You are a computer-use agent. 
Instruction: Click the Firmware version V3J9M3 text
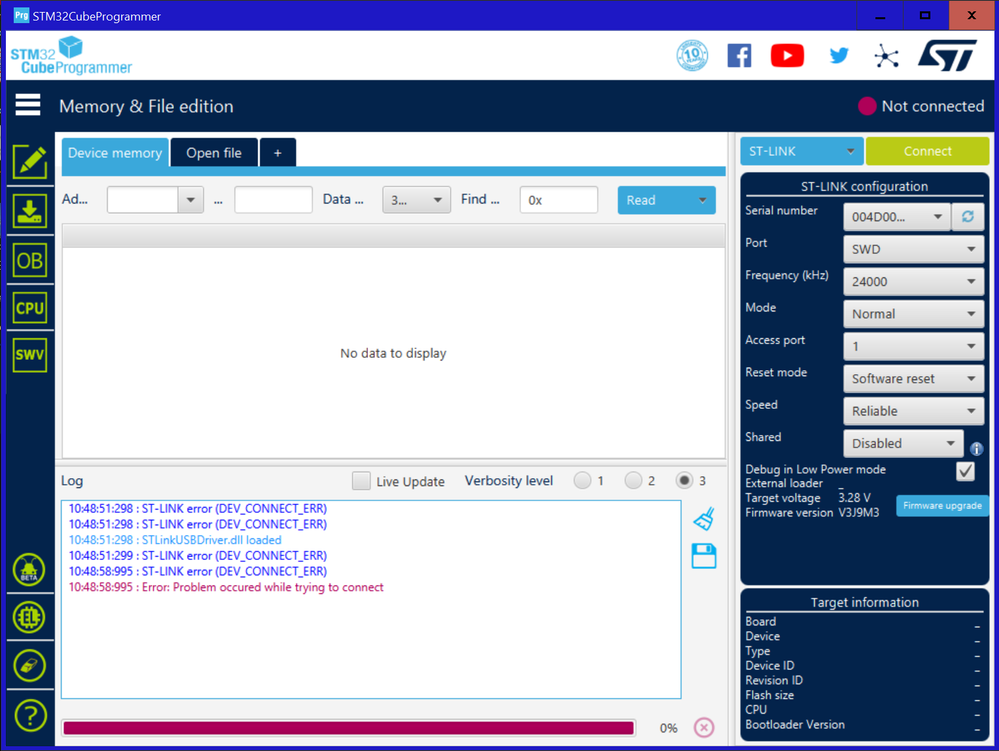coord(812,513)
